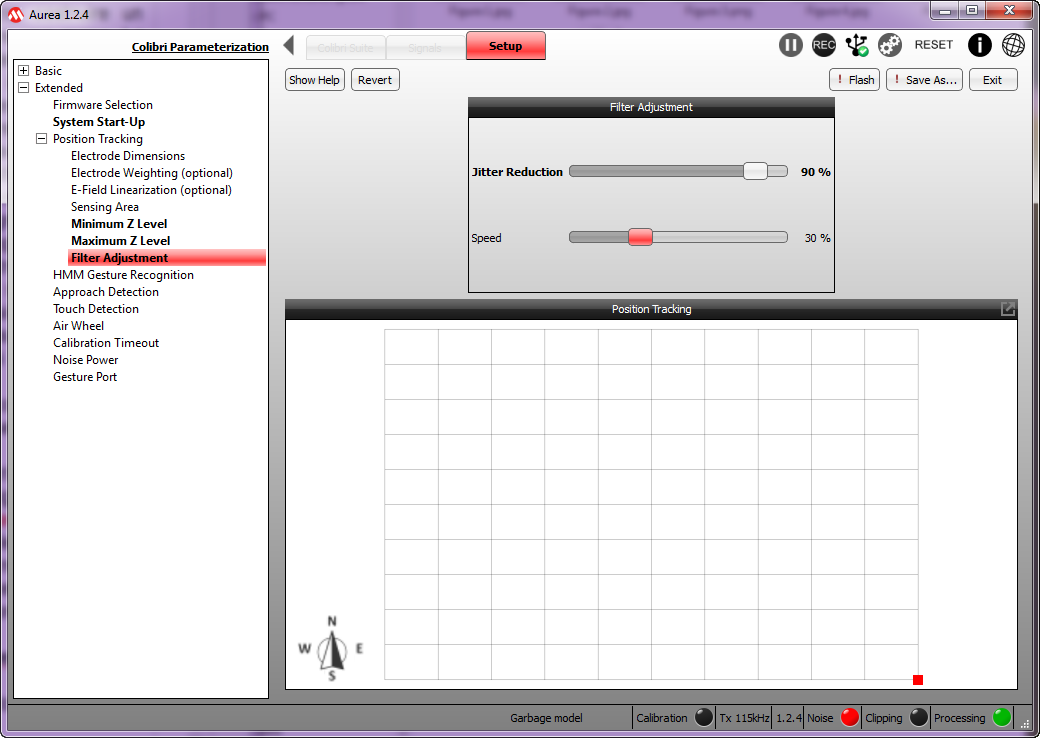The image size is (1040, 738).
Task: Click the USB connection status icon
Action: click(857, 45)
